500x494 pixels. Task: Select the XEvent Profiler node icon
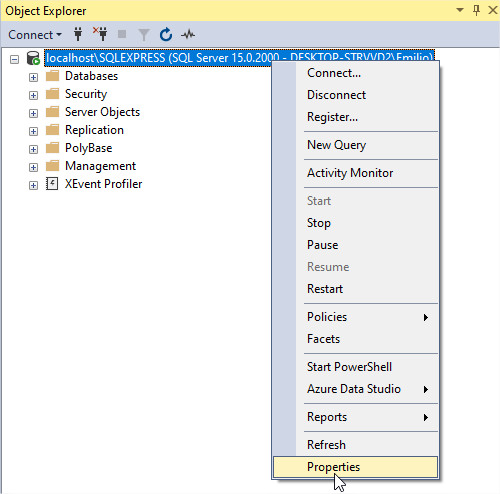tap(52, 184)
